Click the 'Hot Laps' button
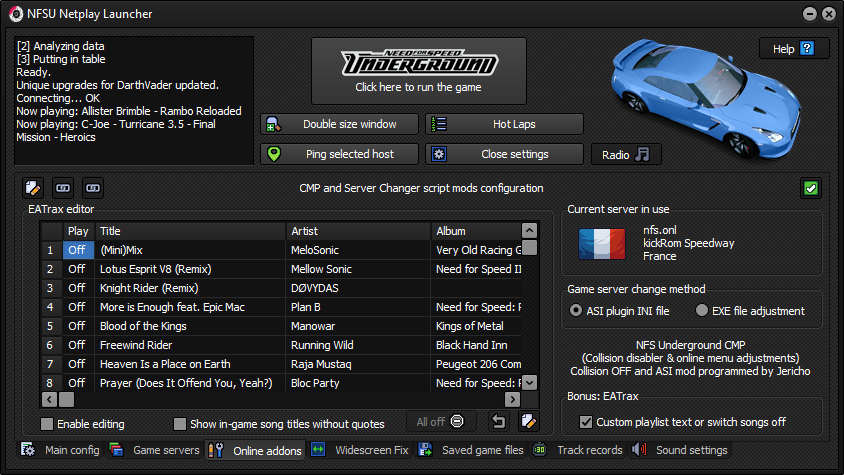844x475 pixels. click(x=504, y=124)
